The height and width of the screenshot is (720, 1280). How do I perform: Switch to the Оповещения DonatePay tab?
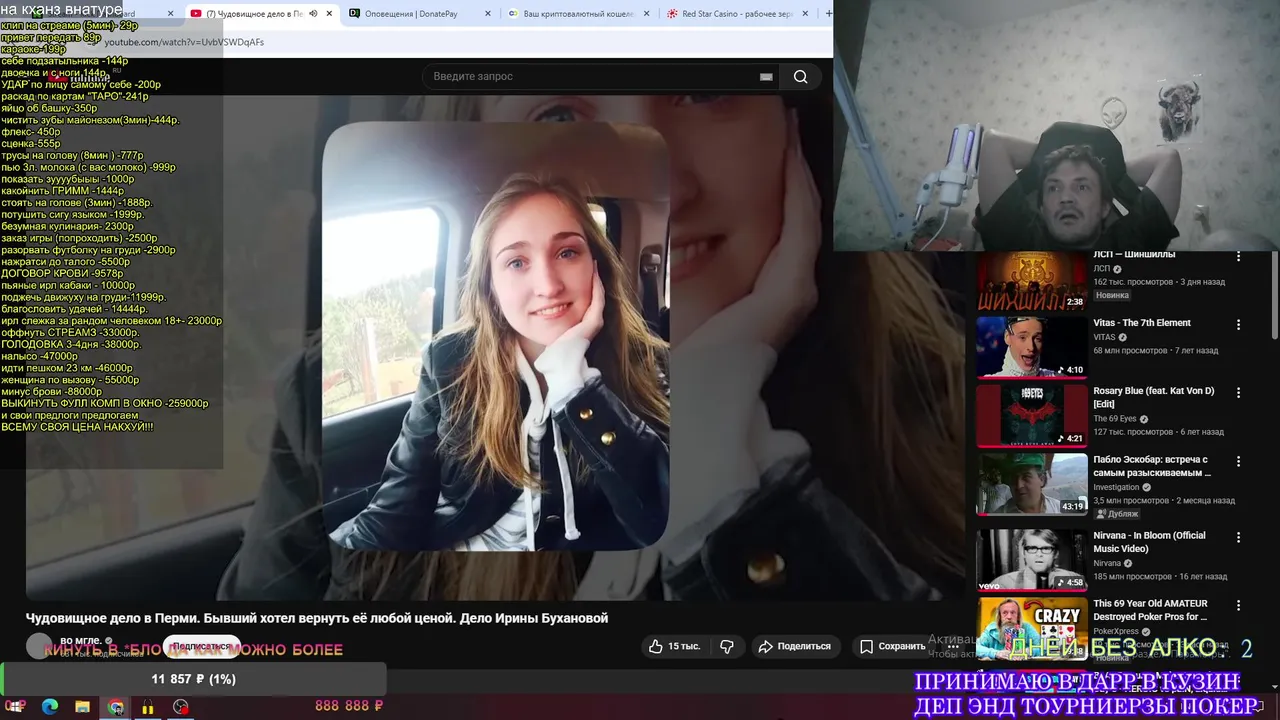418,14
